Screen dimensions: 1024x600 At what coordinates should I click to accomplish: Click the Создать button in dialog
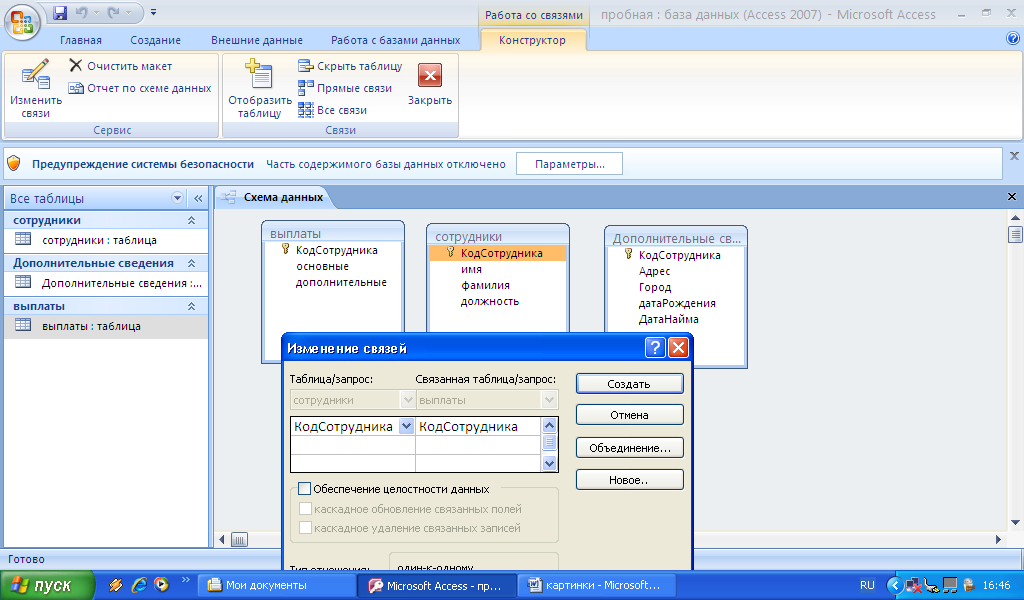point(630,384)
